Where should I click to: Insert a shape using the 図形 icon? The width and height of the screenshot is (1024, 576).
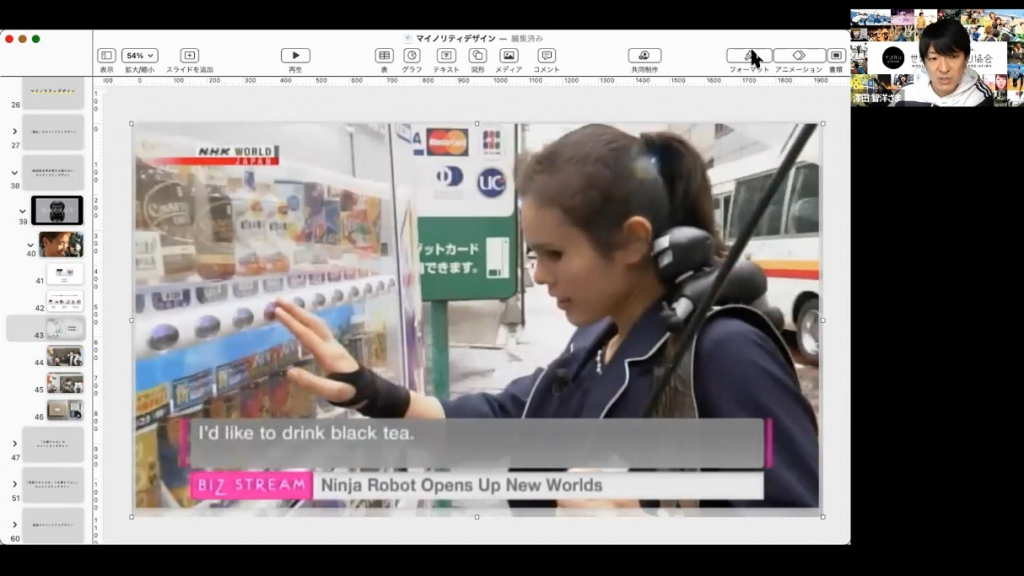click(x=477, y=56)
